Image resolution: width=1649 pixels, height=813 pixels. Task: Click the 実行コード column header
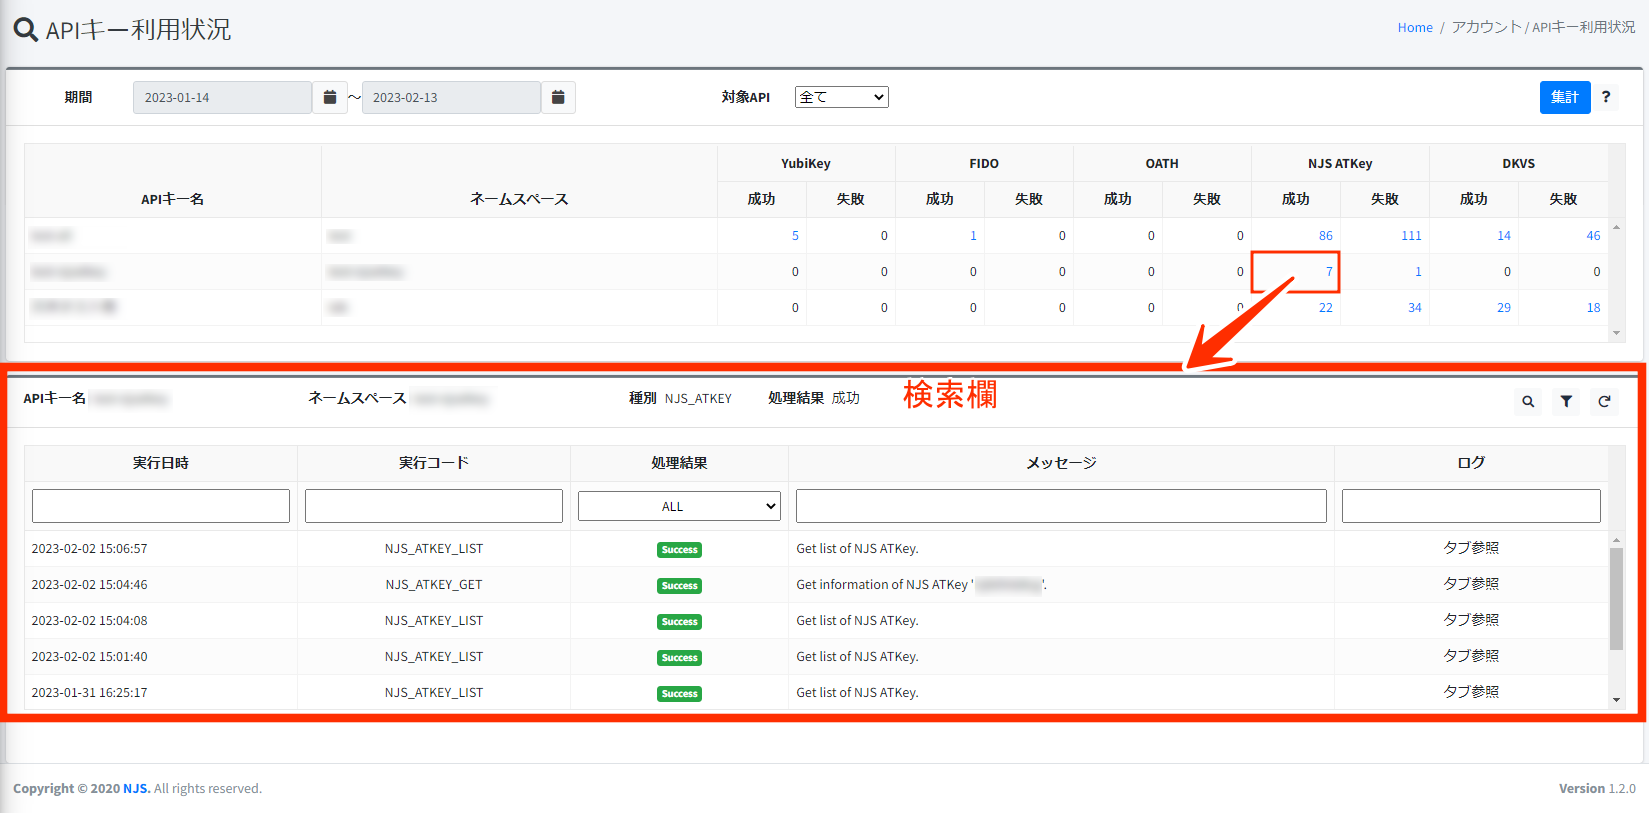coord(434,463)
